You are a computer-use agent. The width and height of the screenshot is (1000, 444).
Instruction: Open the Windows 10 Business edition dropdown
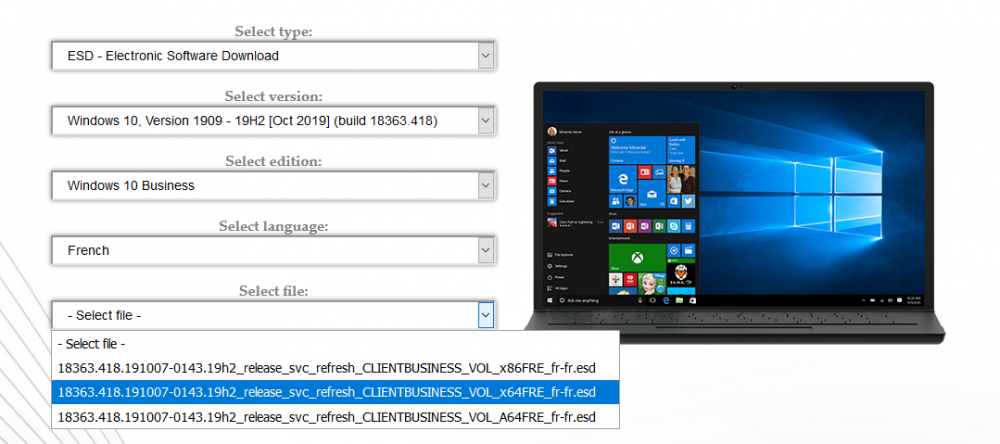coord(273,186)
